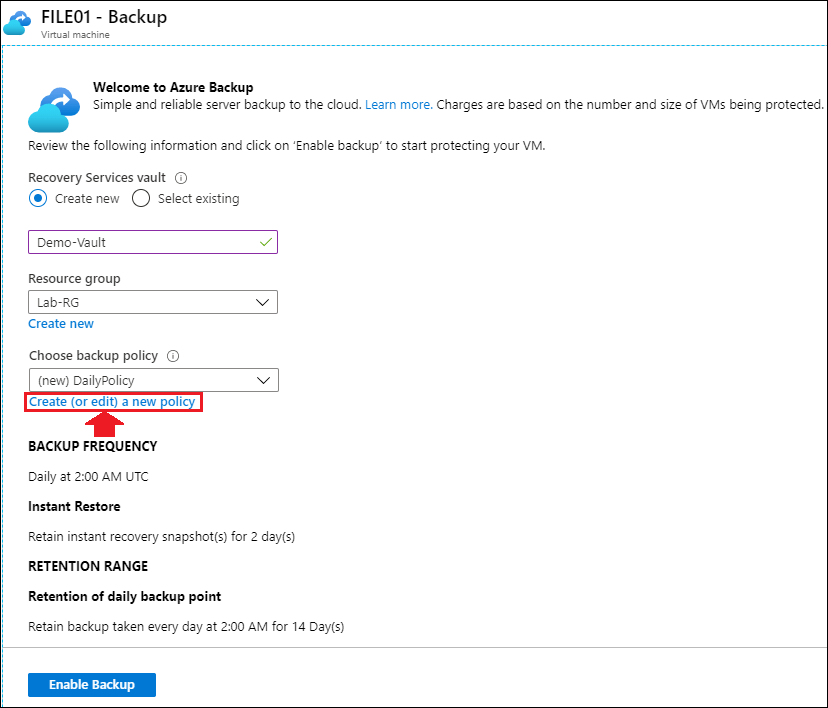Click Create (or edit) a new policy link
Viewport: 828px width, 708px height.
(x=112, y=402)
